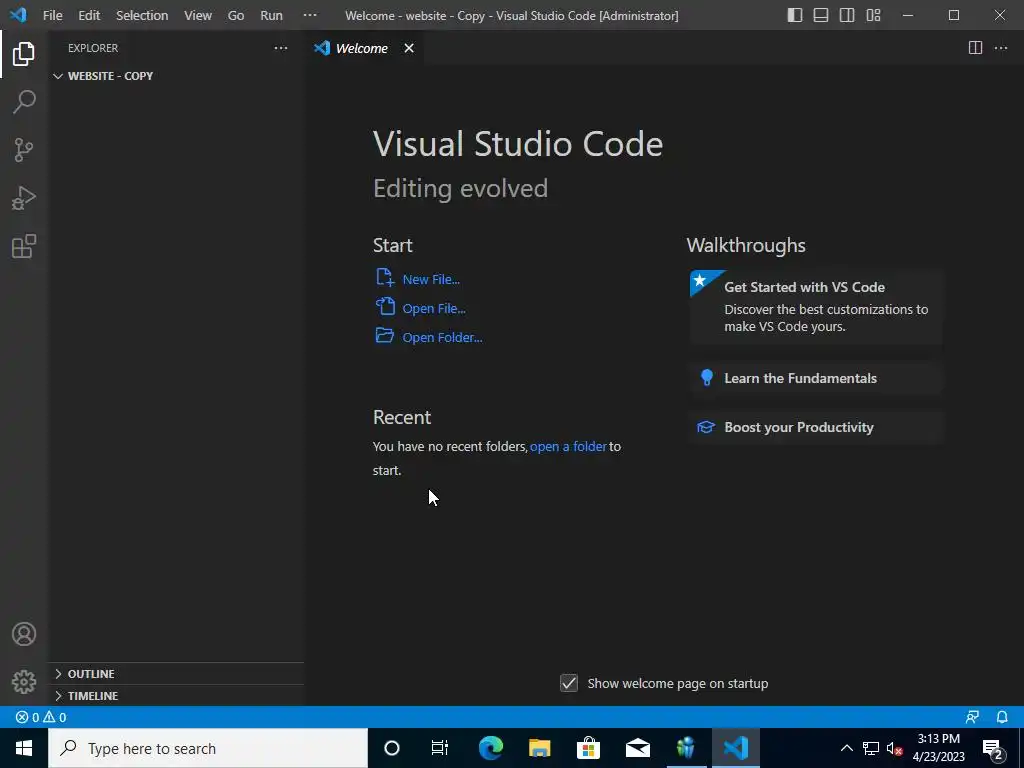The height and width of the screenshot is (768, 1024).
Task: Open notifications bell in status bar
Action: tap(1002, 717)
